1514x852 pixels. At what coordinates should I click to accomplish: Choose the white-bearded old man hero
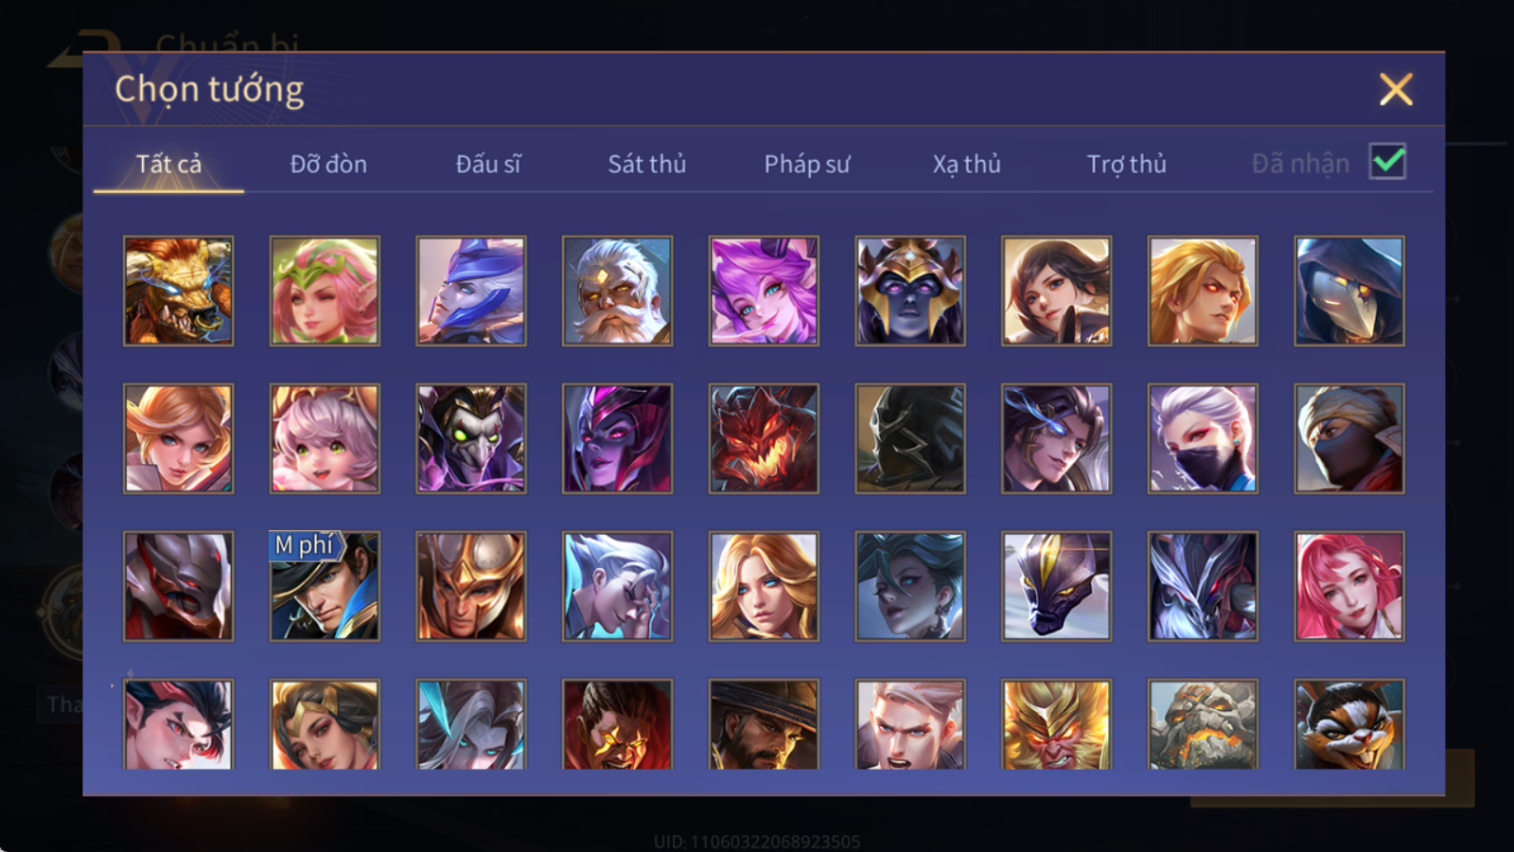tap(617, 291)
